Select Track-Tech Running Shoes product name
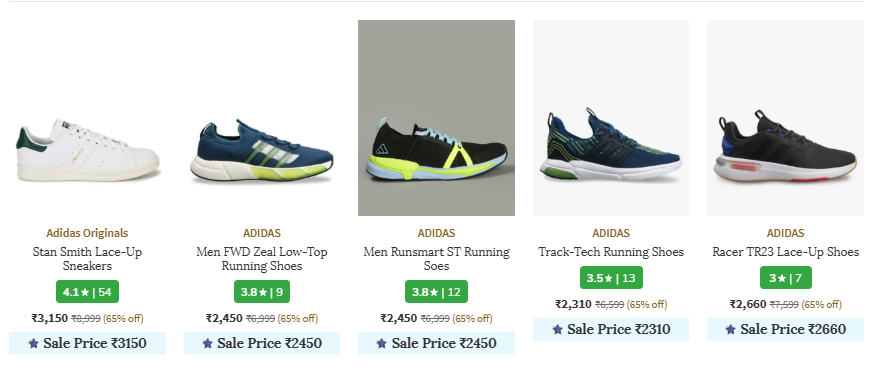The height and width of the screenshot is (378, 880). coord(611,252)
